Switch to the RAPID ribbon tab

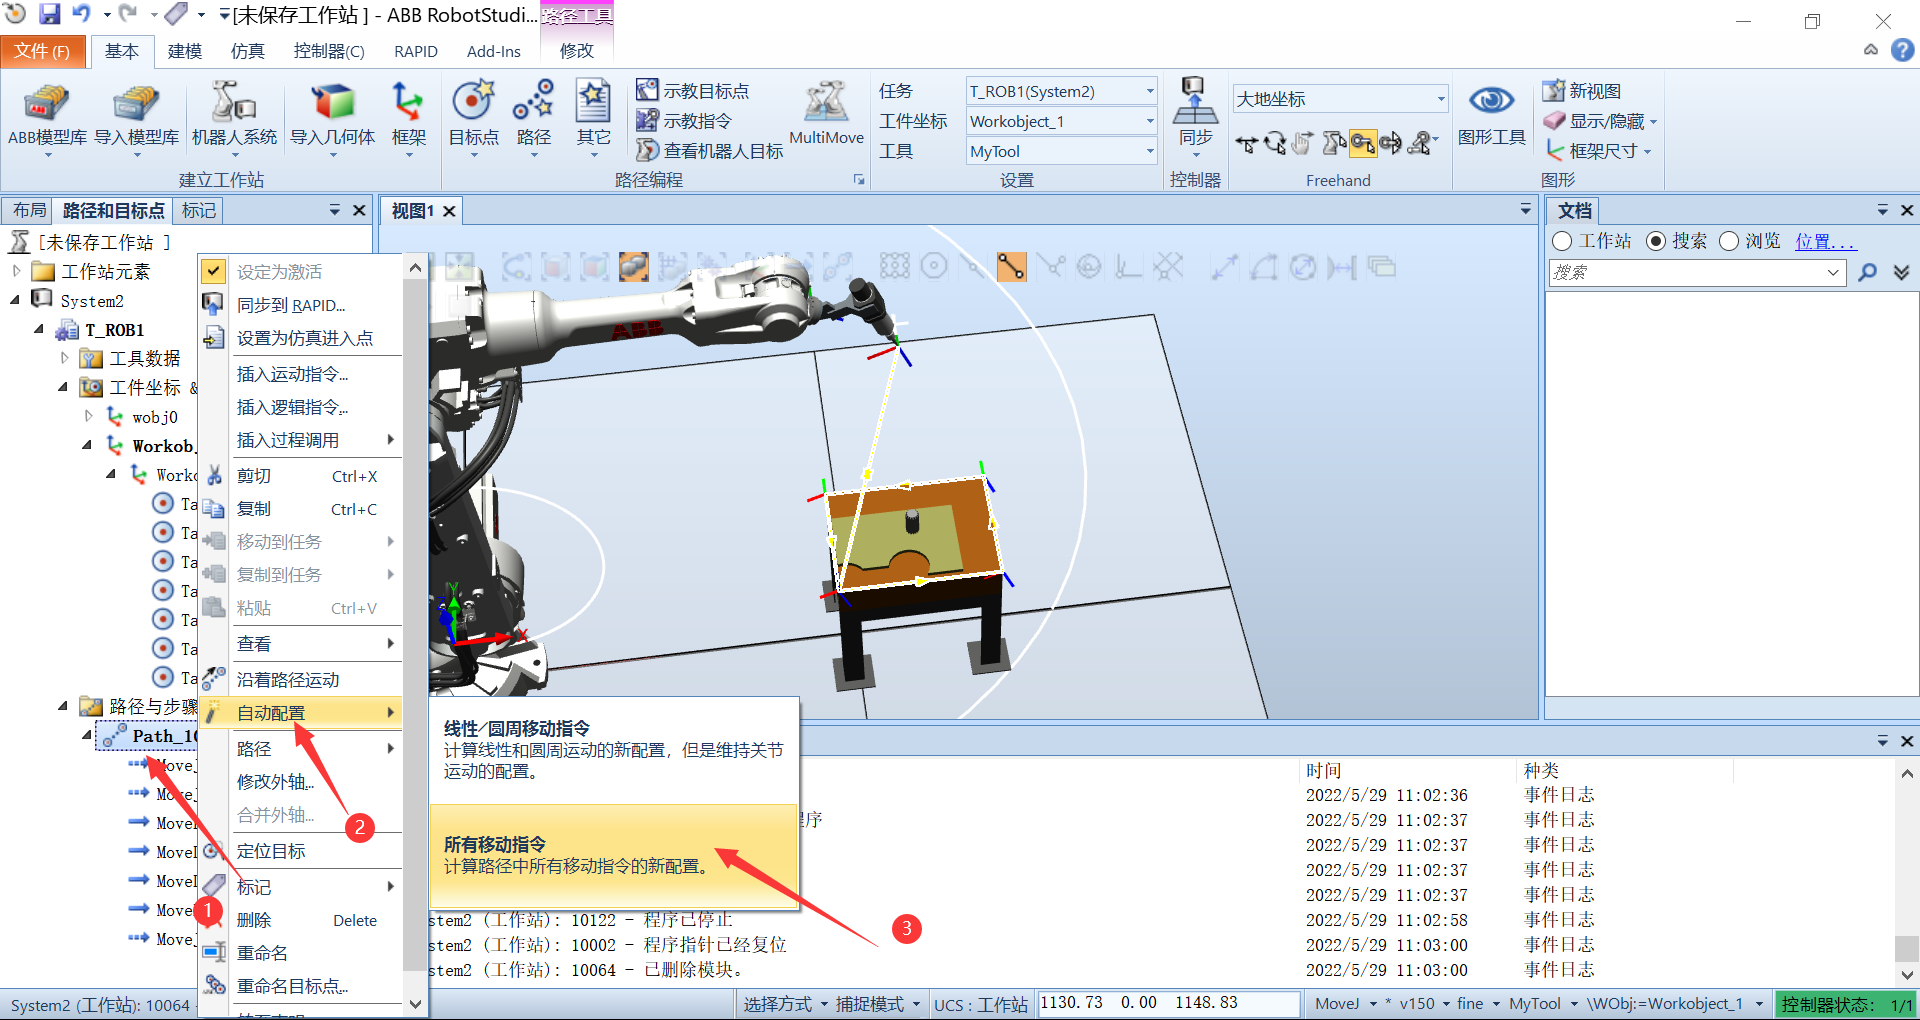coord(416,51)
